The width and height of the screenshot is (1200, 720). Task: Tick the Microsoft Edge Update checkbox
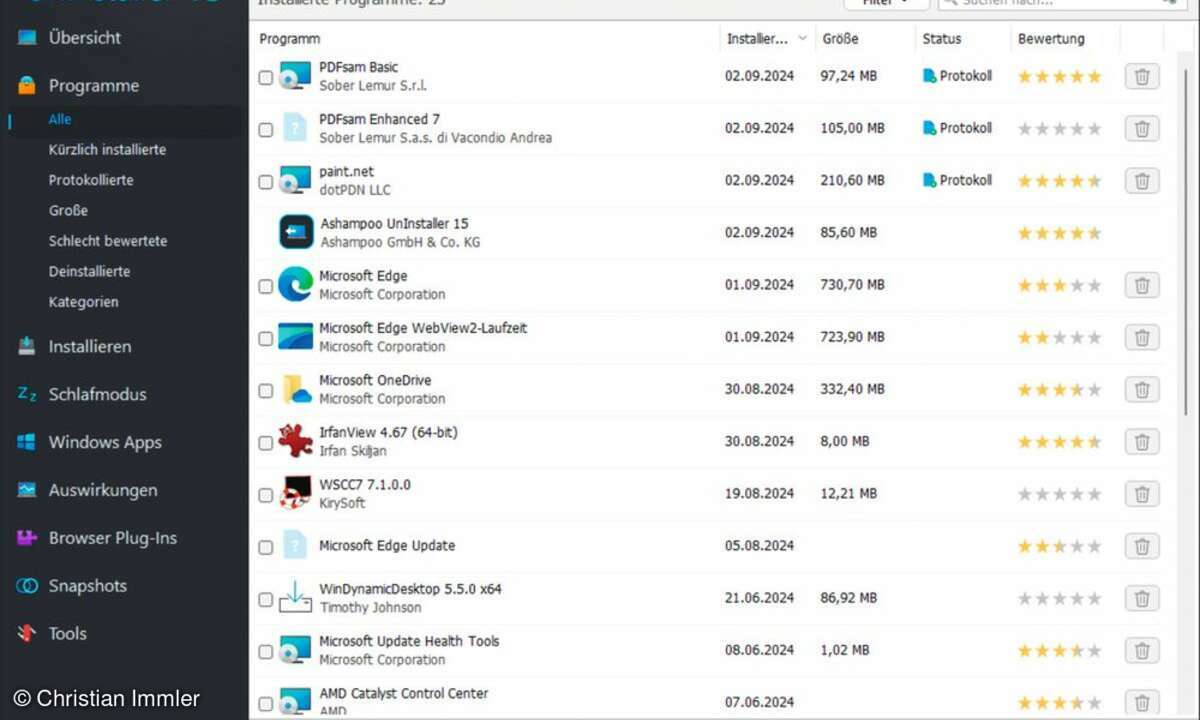click(x=265, y=547)
